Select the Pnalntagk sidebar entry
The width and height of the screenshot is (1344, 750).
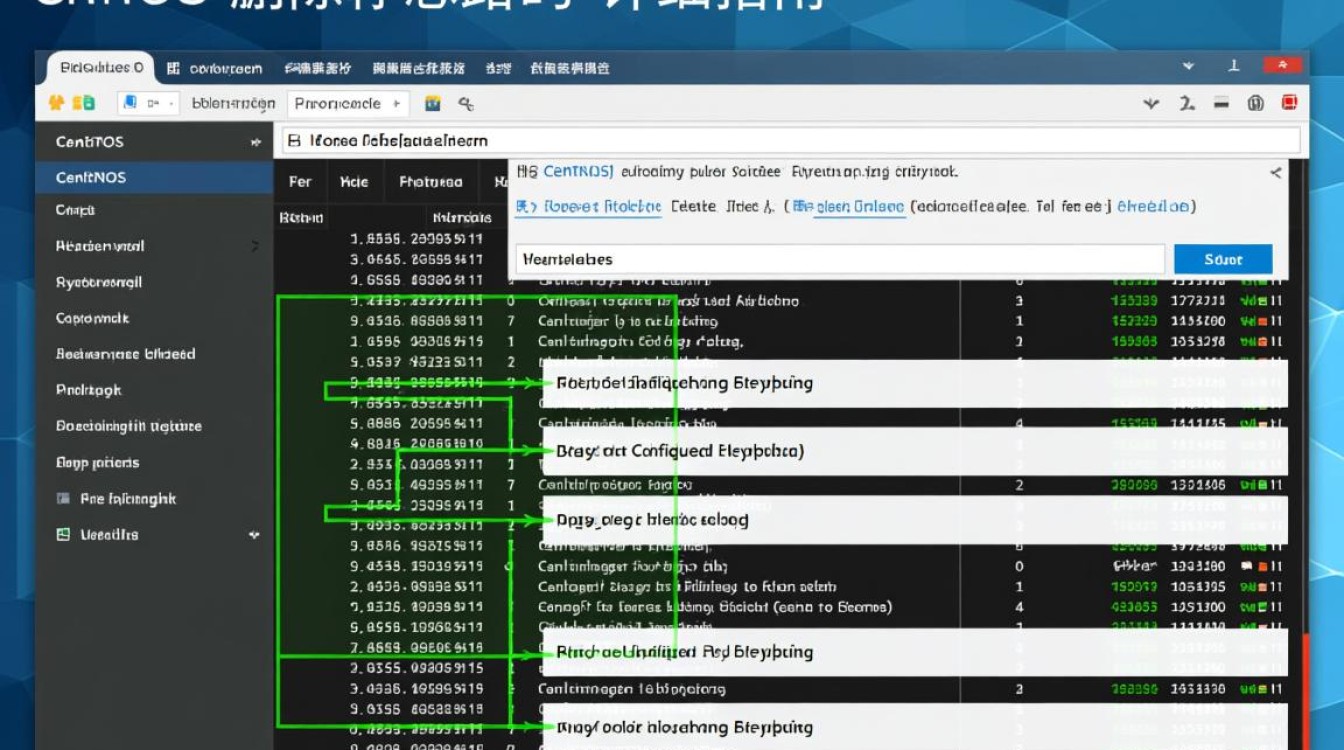[89, 390]
